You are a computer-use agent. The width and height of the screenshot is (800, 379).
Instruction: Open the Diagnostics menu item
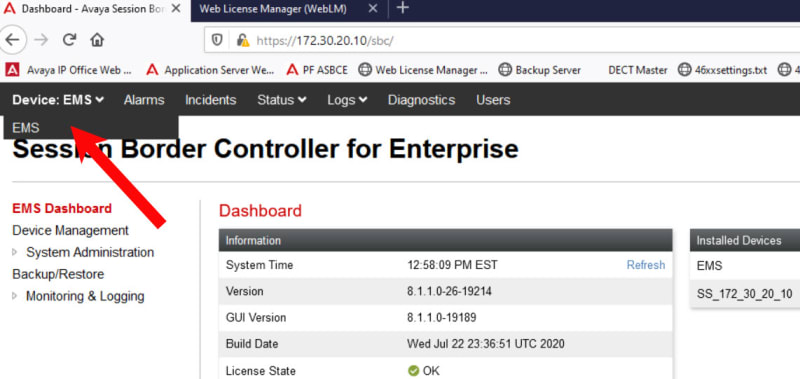click(x=421, y=100)
